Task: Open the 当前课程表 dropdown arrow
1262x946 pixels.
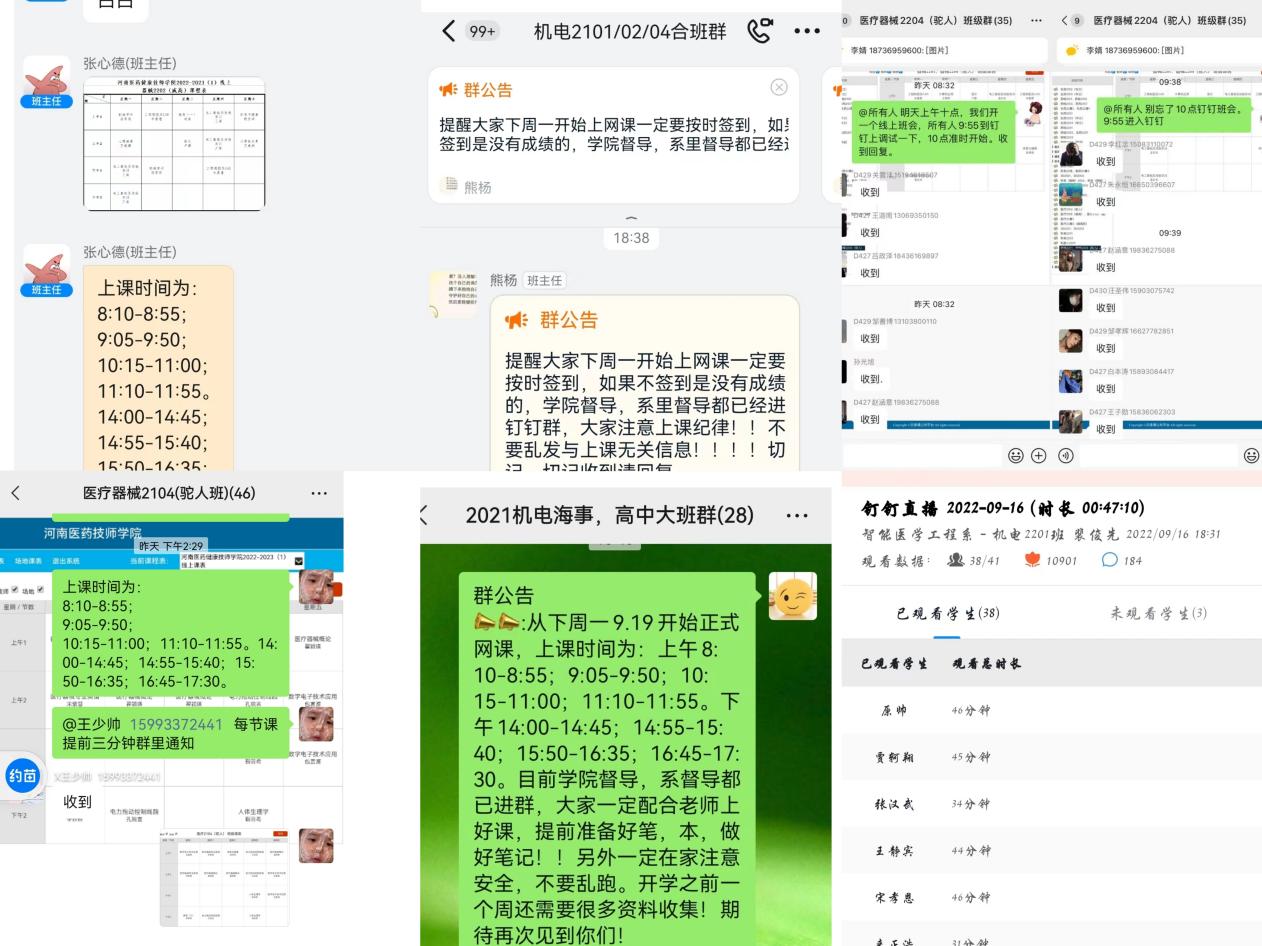Action: (298, 562)
